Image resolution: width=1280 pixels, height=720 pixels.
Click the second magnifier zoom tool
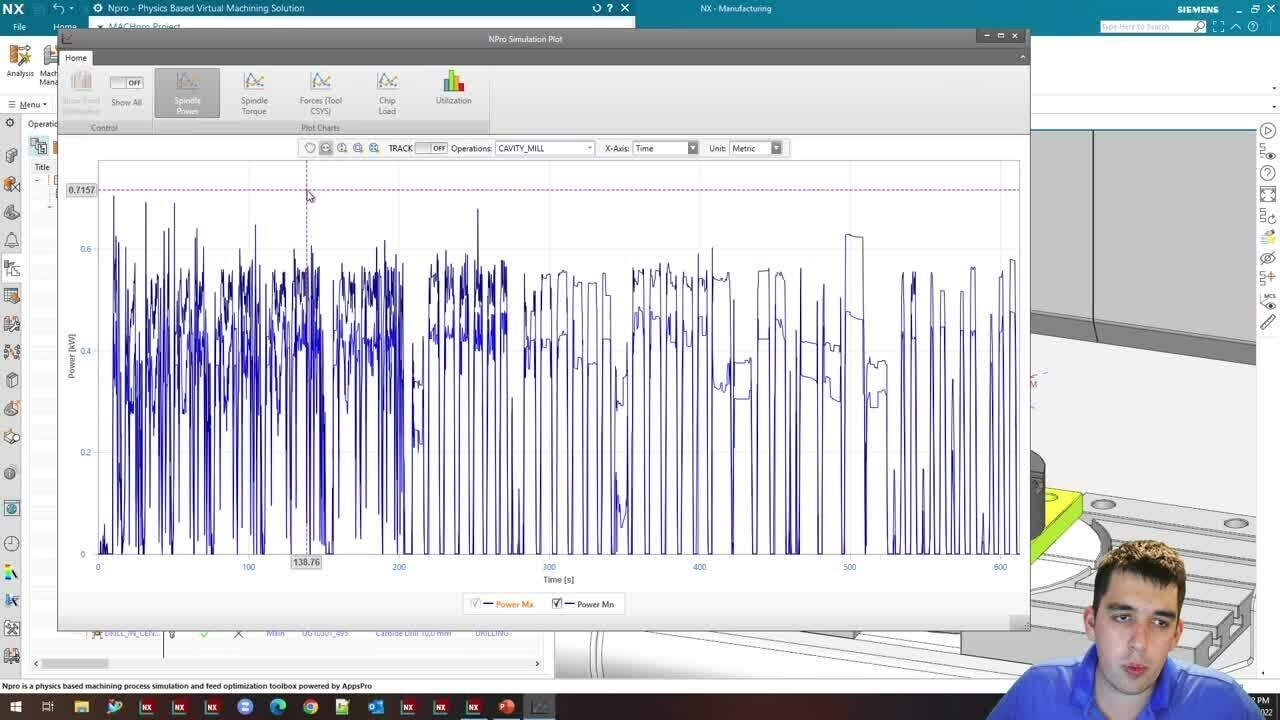[342, 148]
